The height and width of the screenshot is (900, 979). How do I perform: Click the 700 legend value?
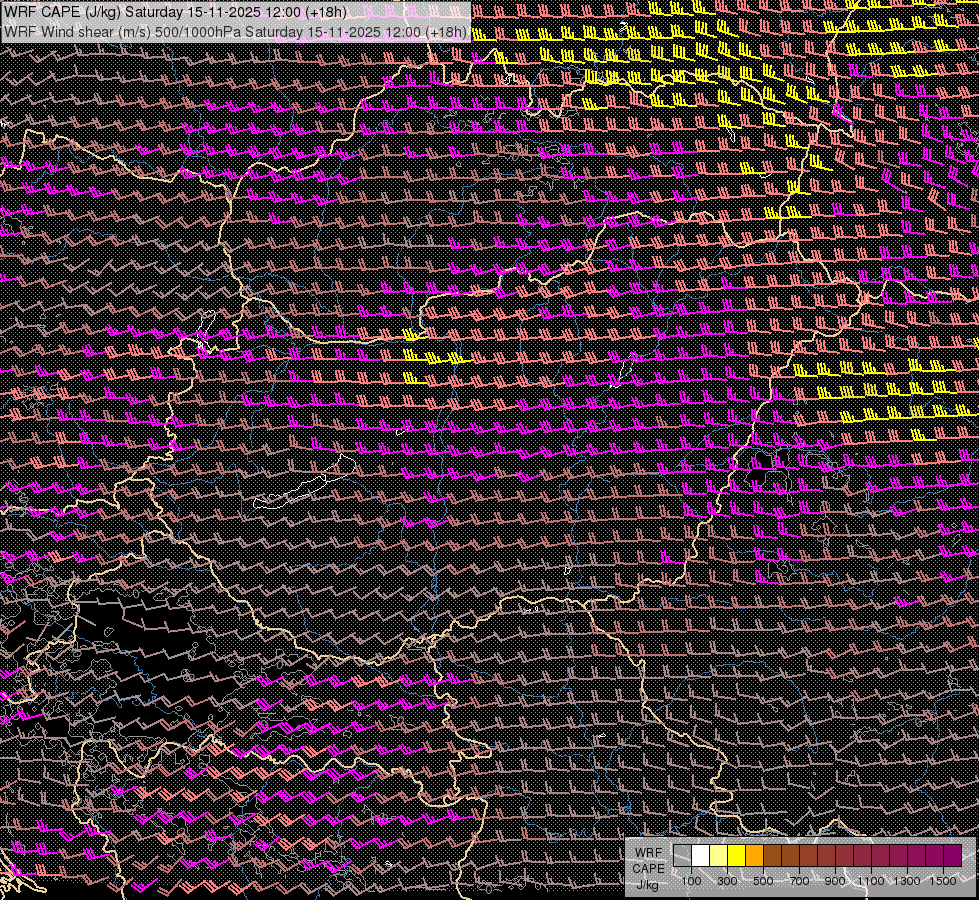799,881
